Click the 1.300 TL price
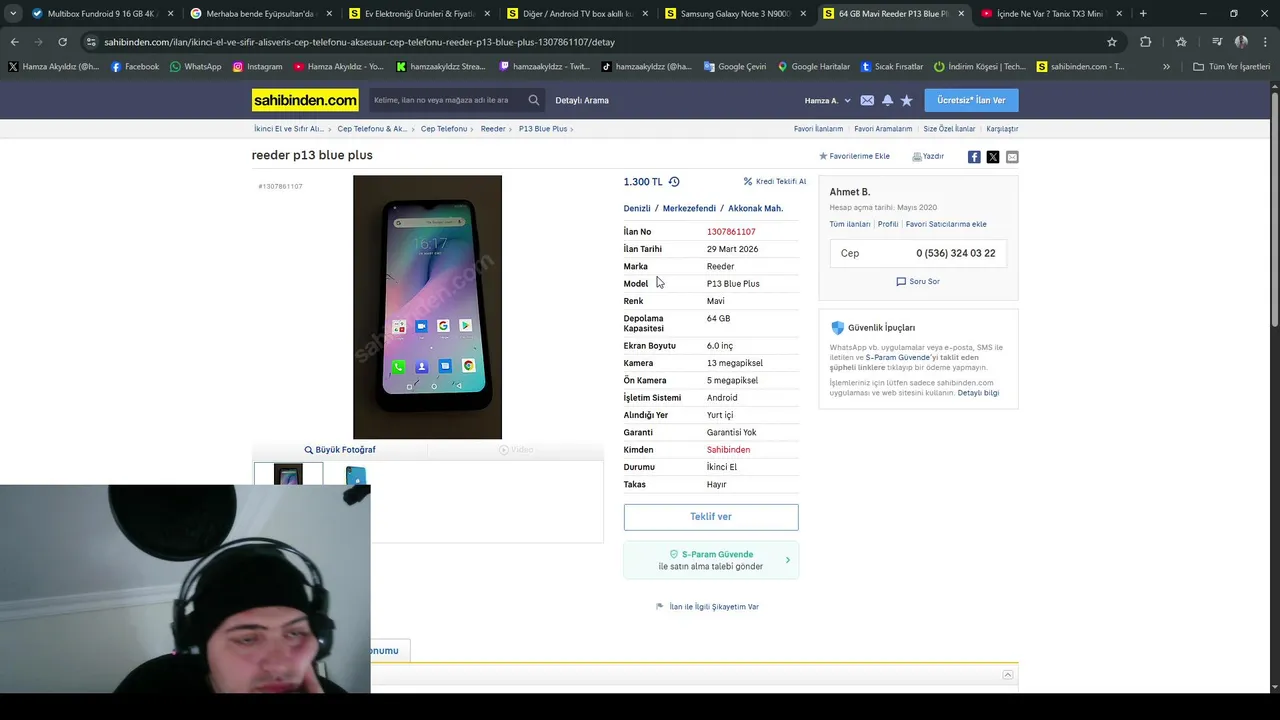Viewport: 1280px width, 720px height. [x=643, y=182]
